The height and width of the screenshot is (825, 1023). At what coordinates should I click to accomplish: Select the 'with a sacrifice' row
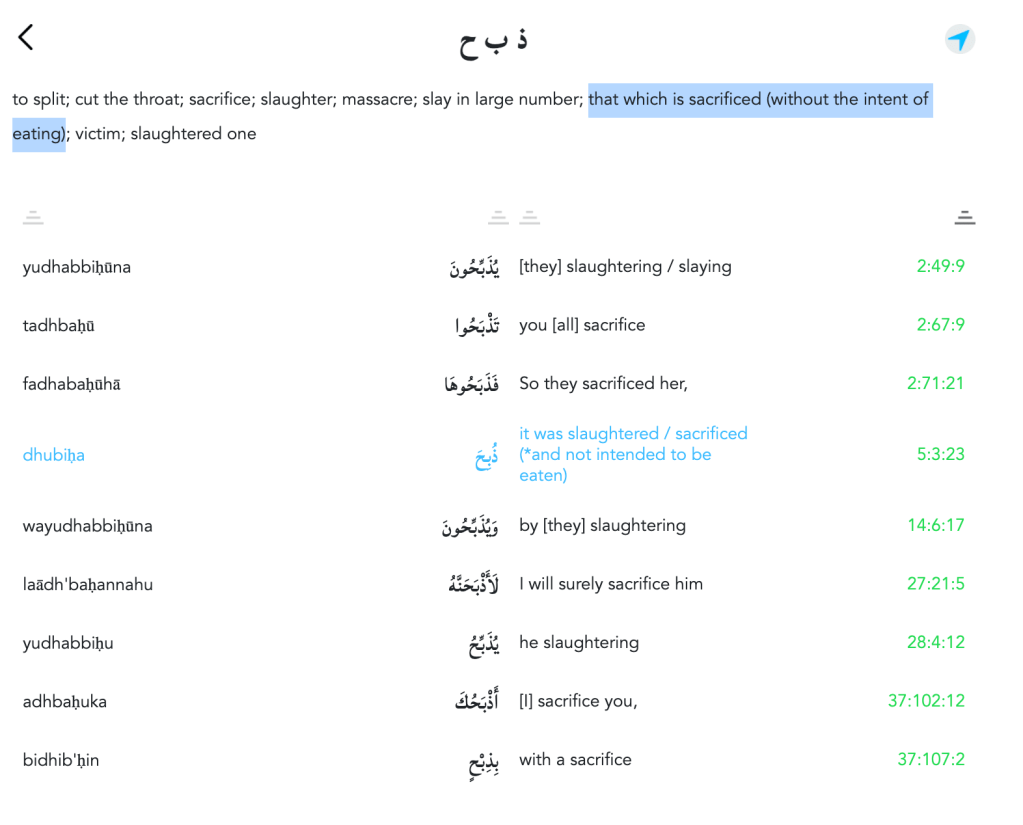click(575, 760)
